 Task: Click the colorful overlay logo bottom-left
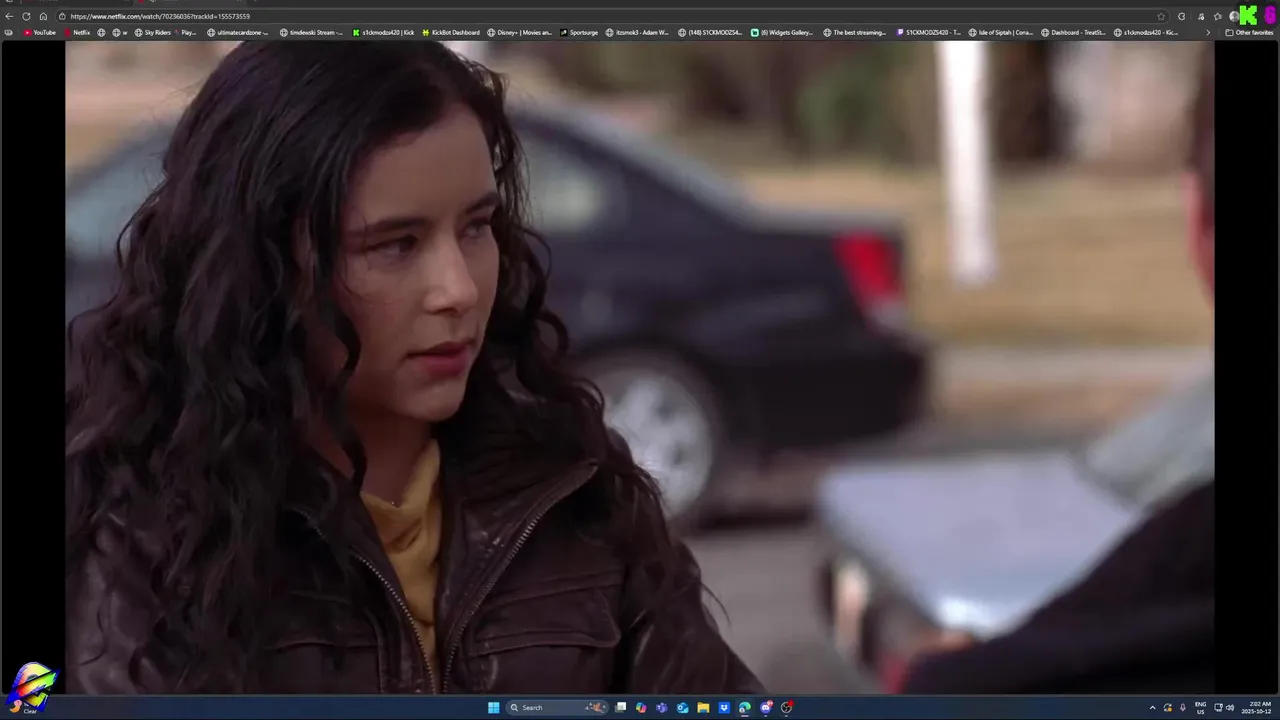(x=31, y=687)
